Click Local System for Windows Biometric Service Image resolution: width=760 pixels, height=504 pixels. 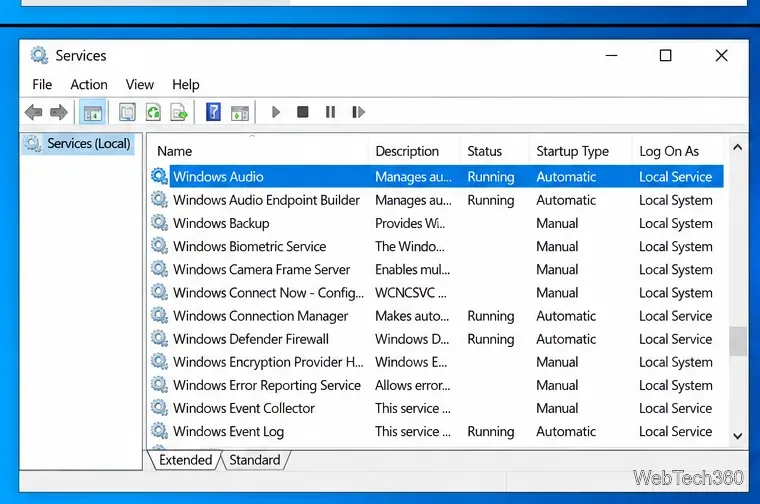pyautogui.click(x=676, y=247)
